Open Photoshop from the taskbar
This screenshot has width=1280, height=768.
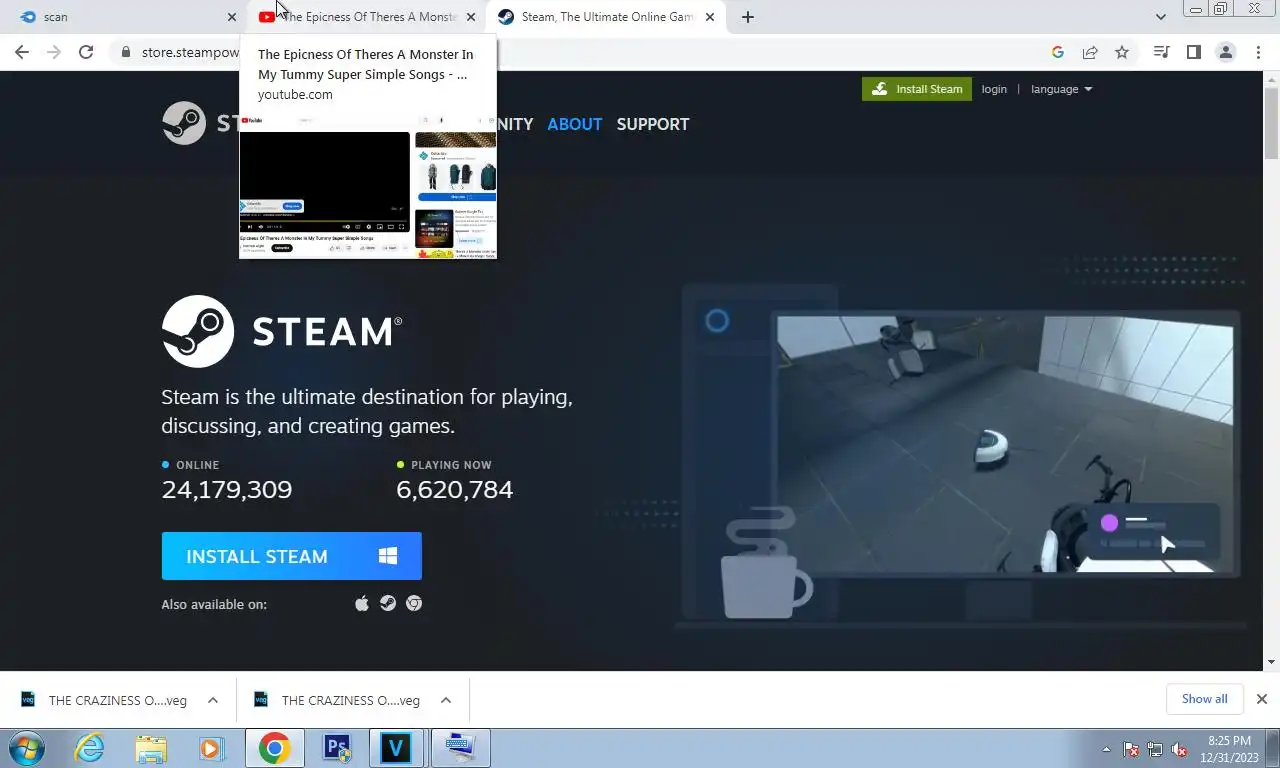coord(336,748)
